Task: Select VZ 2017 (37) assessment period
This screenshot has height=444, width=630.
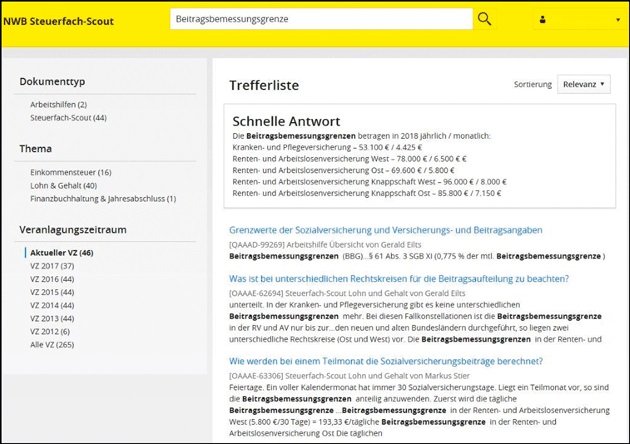Action: pyautogui.click(x=53, y=266)
